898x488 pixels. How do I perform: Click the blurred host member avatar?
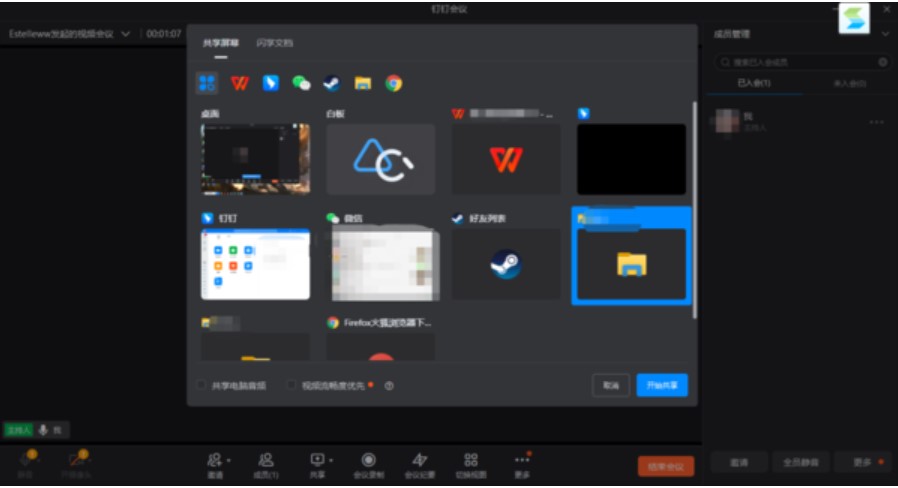pos(727,121)
